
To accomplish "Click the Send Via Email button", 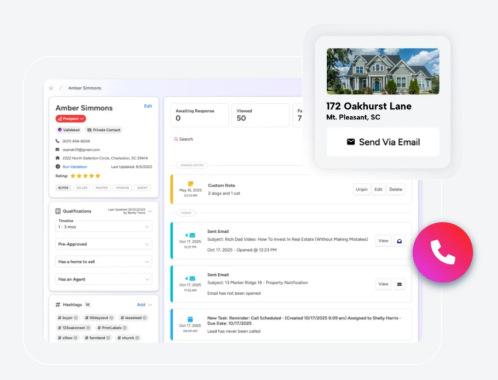I will click(383, 142).
